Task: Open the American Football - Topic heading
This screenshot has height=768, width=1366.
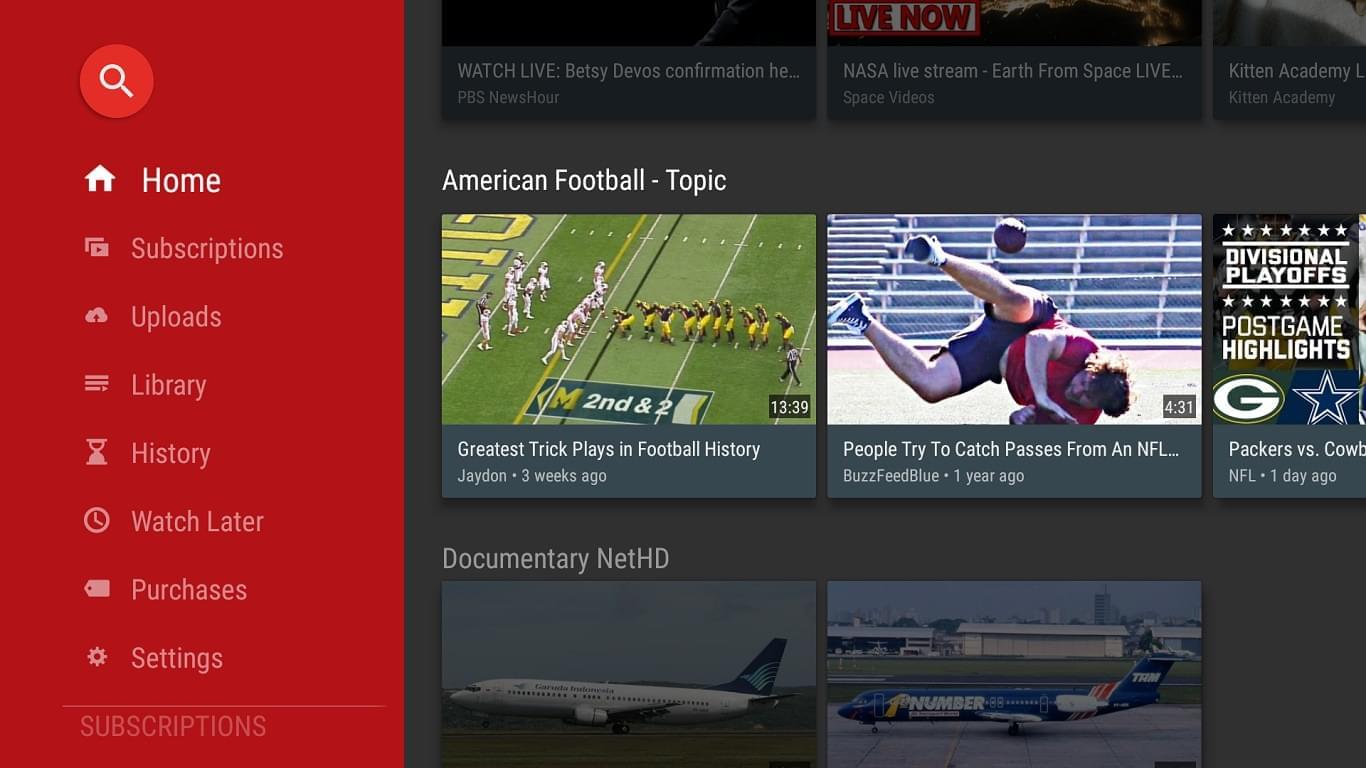Action: 584,181
